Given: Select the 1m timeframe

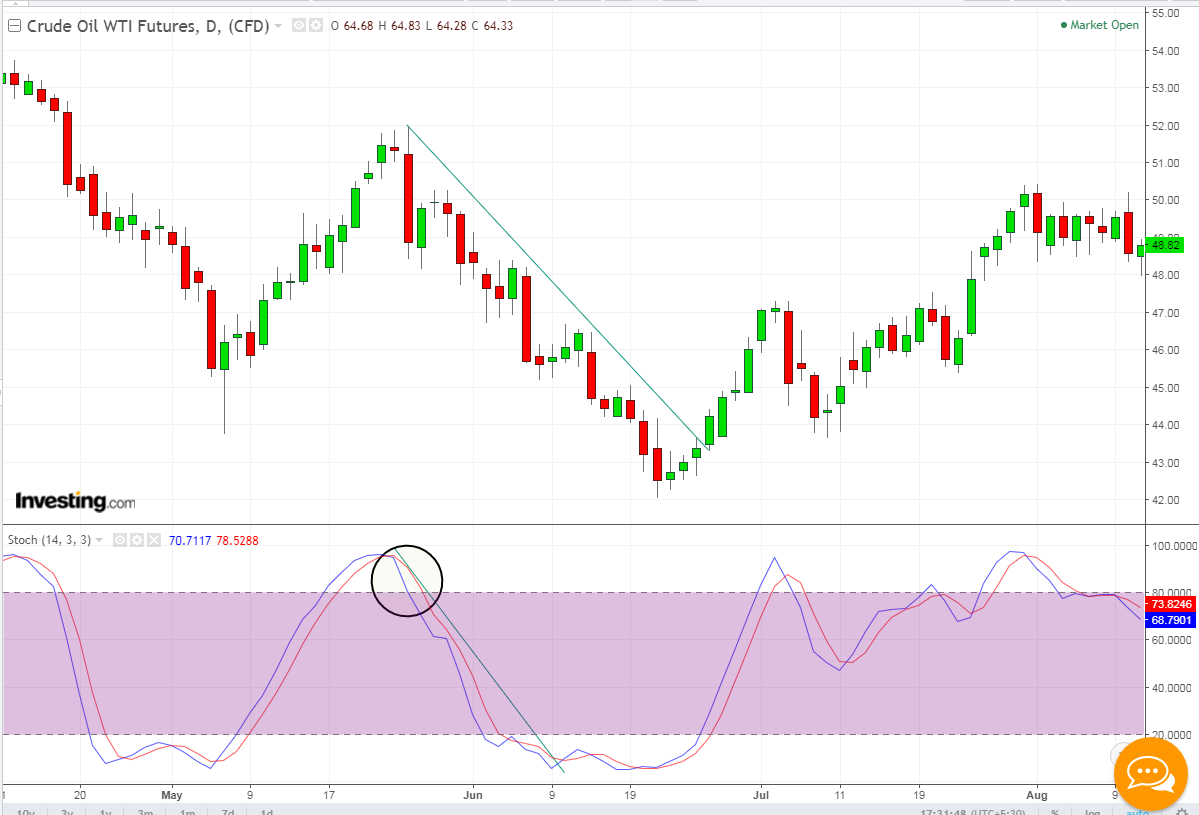Looking at the screenshot, I should pyautogui.click(x=186, y=812).
